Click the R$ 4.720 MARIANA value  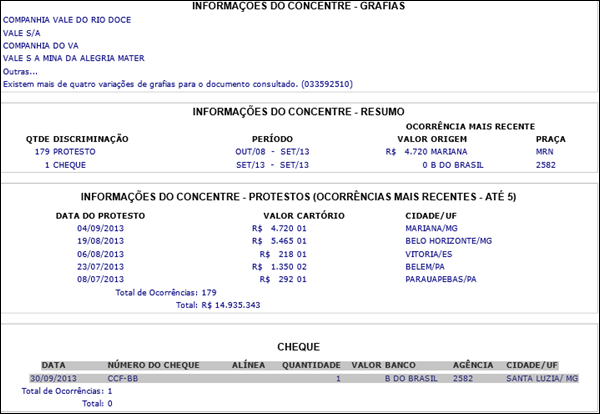(x=427, y=152)
